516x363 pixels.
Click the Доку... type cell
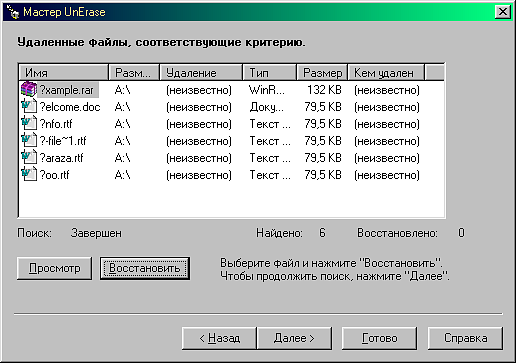coord(266,107)
